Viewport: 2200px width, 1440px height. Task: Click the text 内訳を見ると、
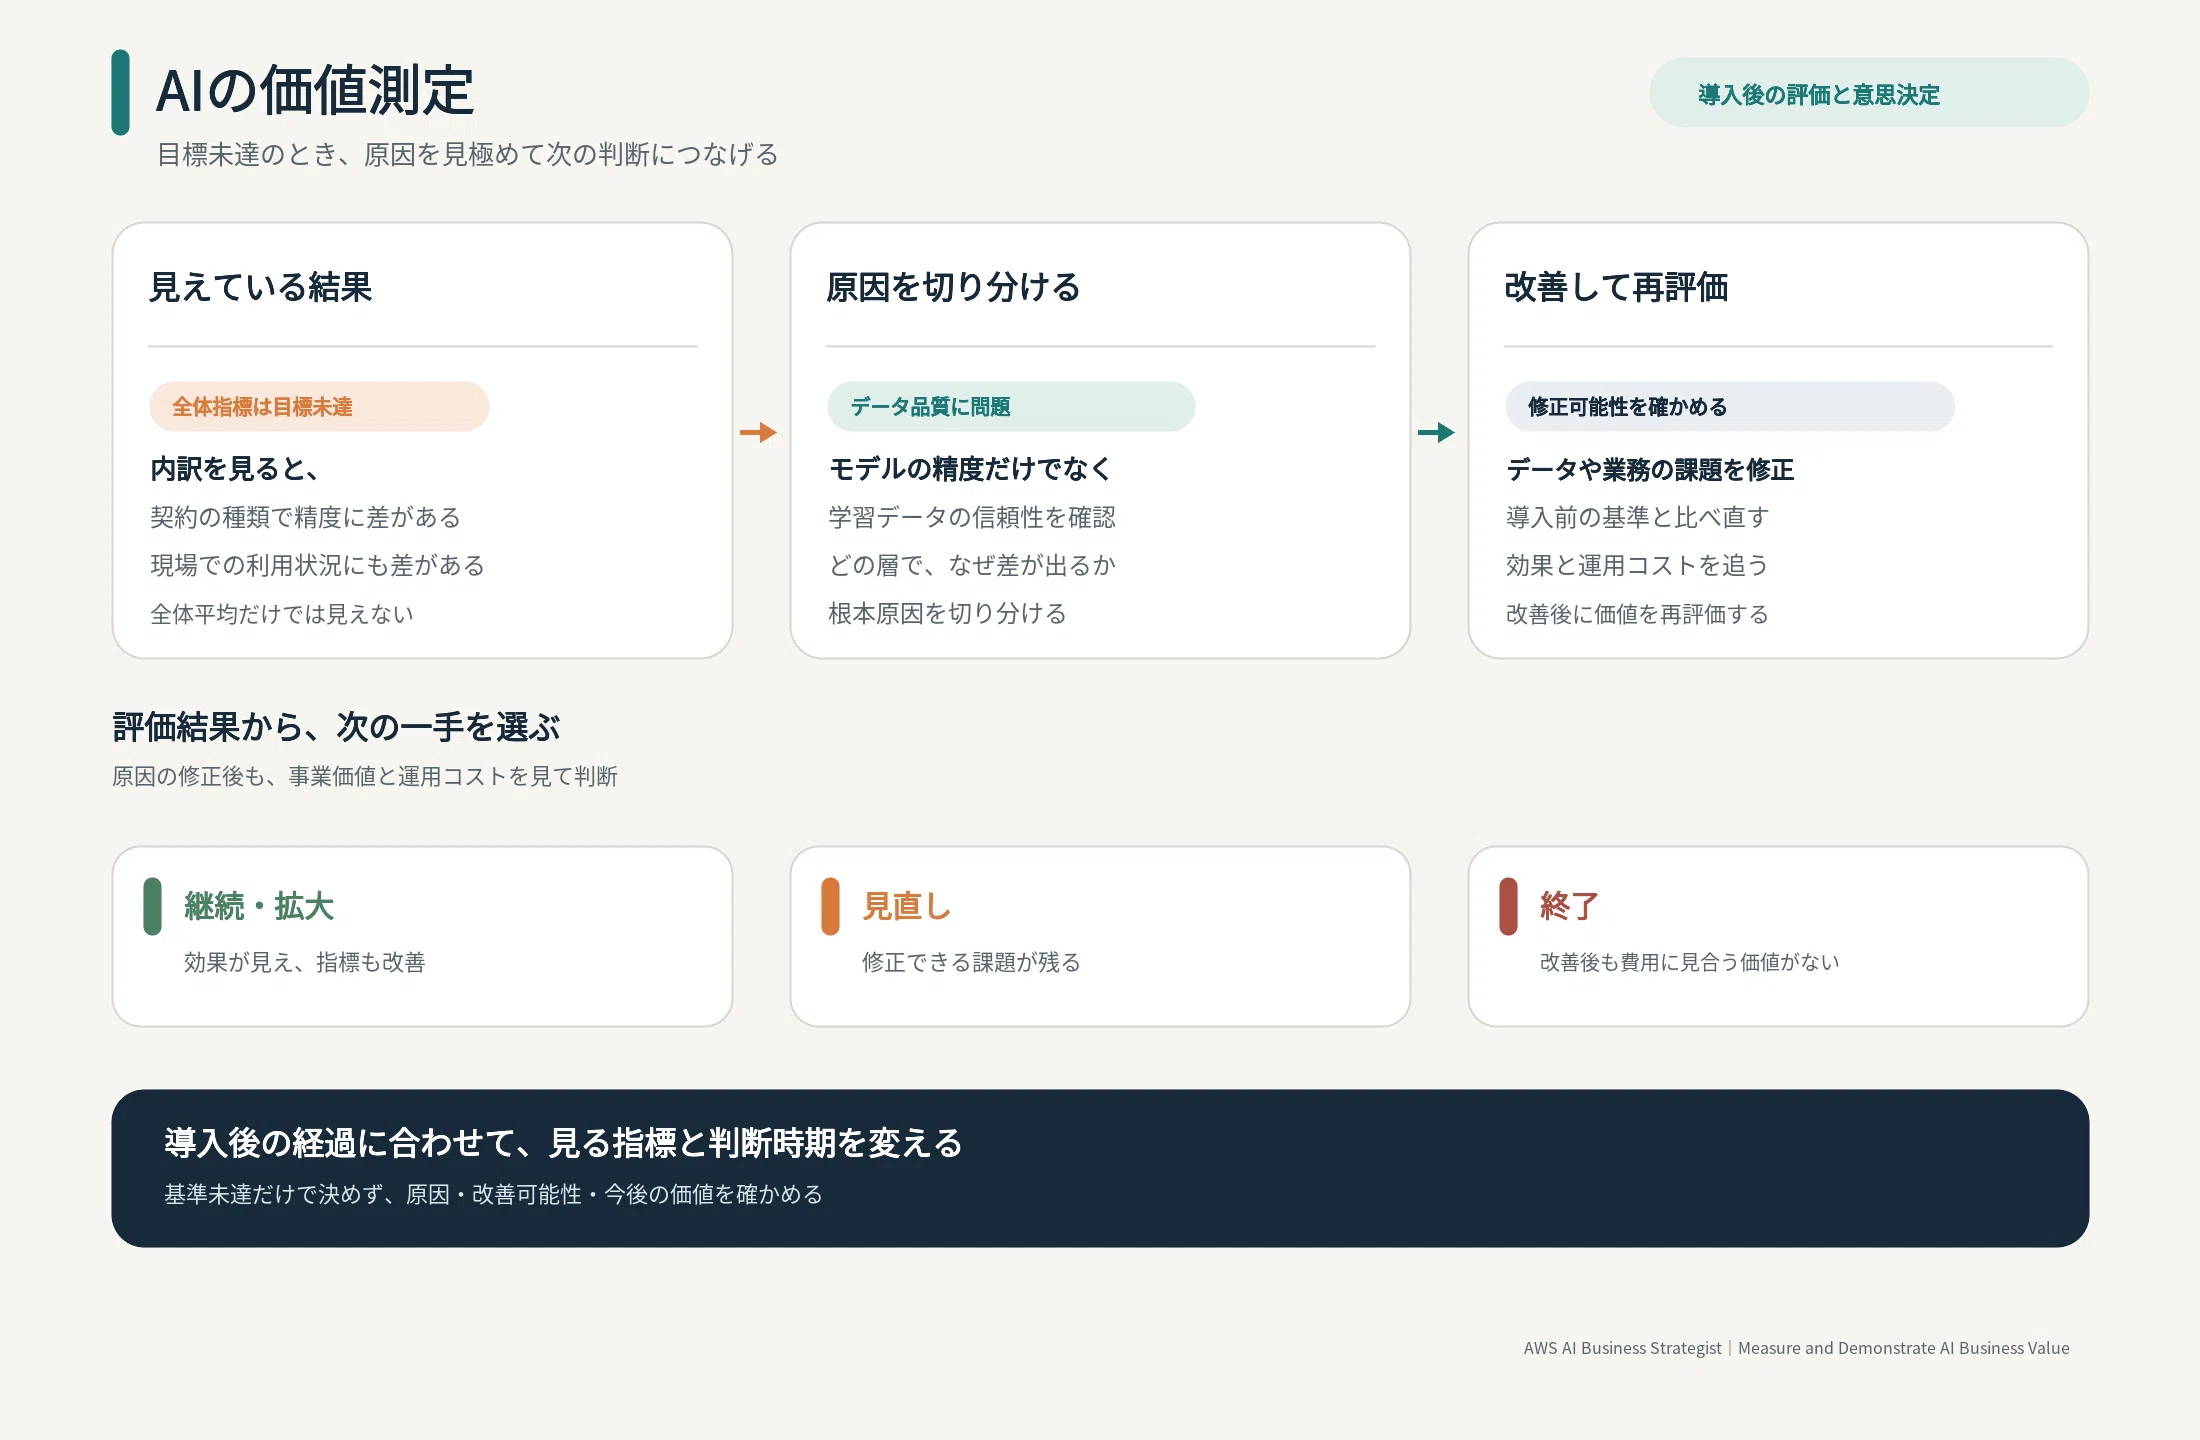[x=235, y=469]
